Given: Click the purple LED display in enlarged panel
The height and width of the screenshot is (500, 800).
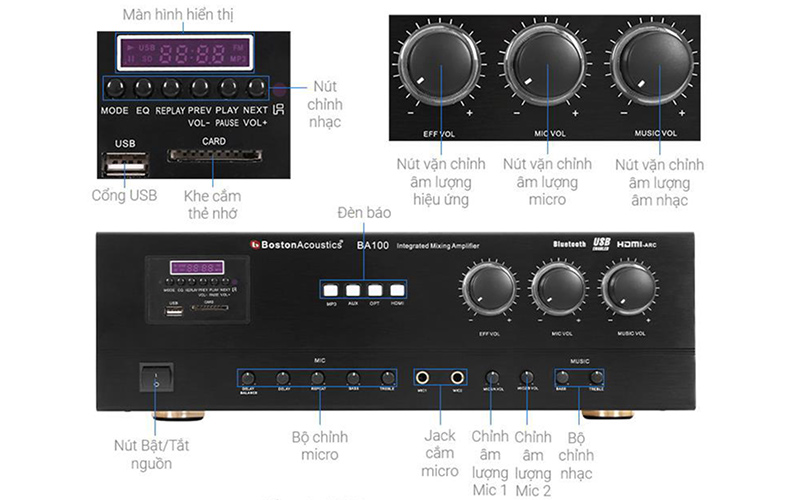Looking at the screenshot, I should pyautogui.click(x=183, y=52).
